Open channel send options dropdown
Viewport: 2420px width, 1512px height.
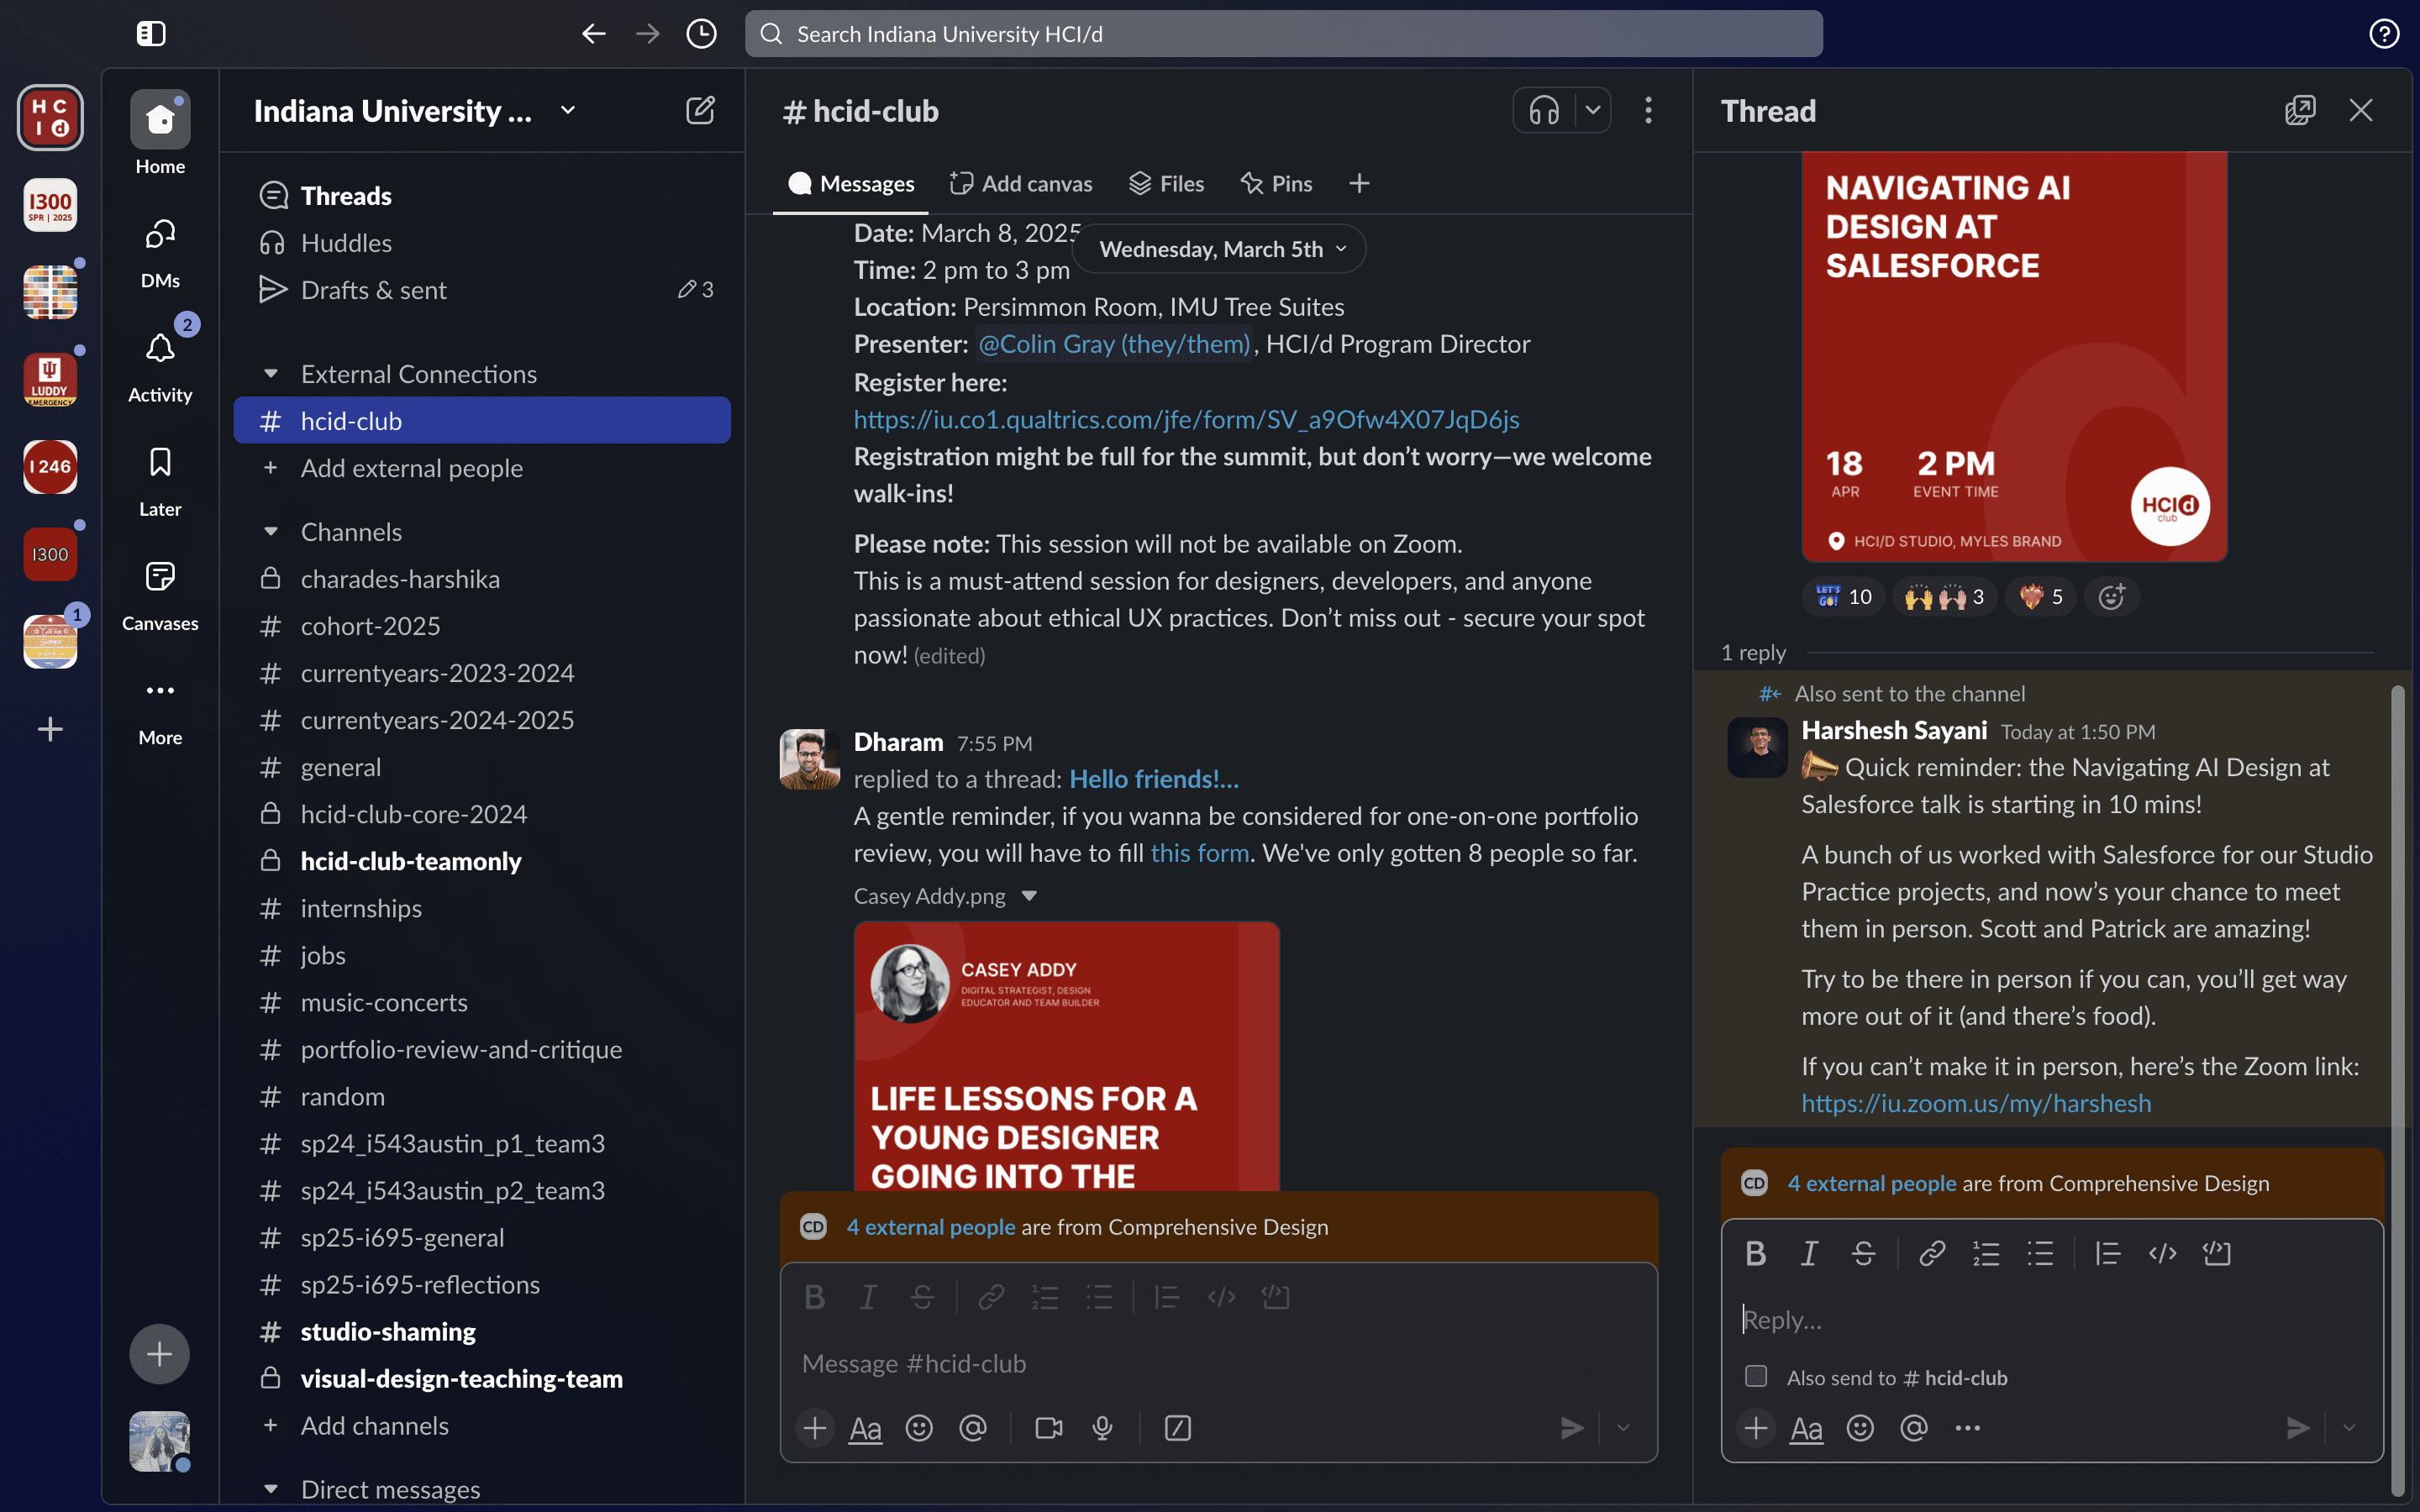(x=1623, y=1428)
